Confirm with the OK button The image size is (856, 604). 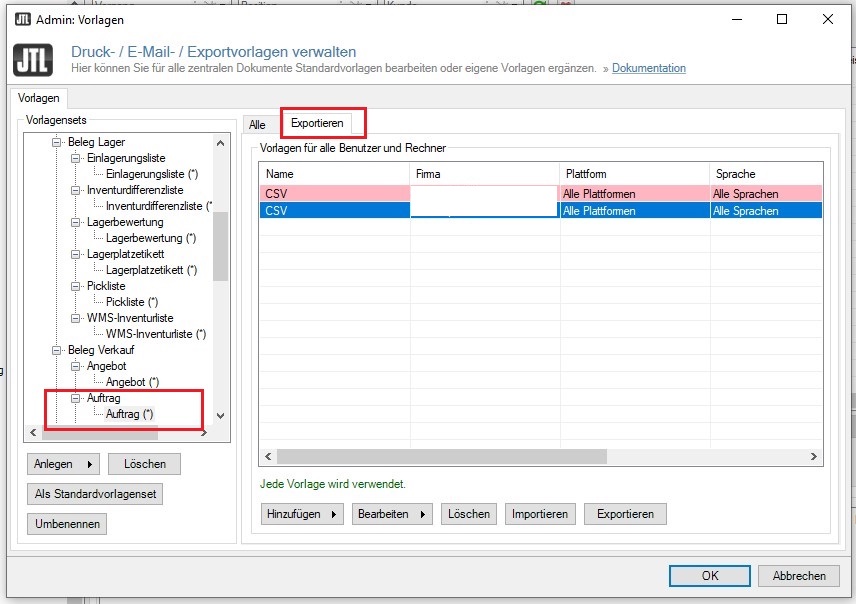(x=709, y=575)
